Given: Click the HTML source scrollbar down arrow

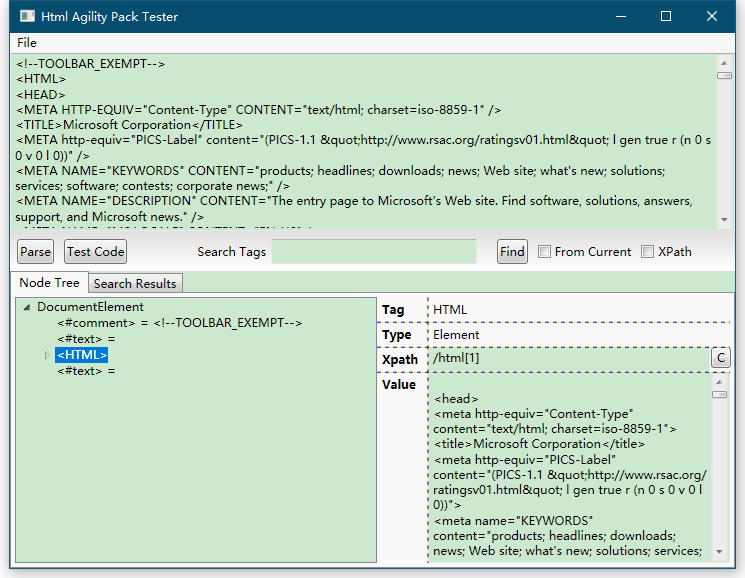Looking at the screenshot, I should [x=724, y=219].
